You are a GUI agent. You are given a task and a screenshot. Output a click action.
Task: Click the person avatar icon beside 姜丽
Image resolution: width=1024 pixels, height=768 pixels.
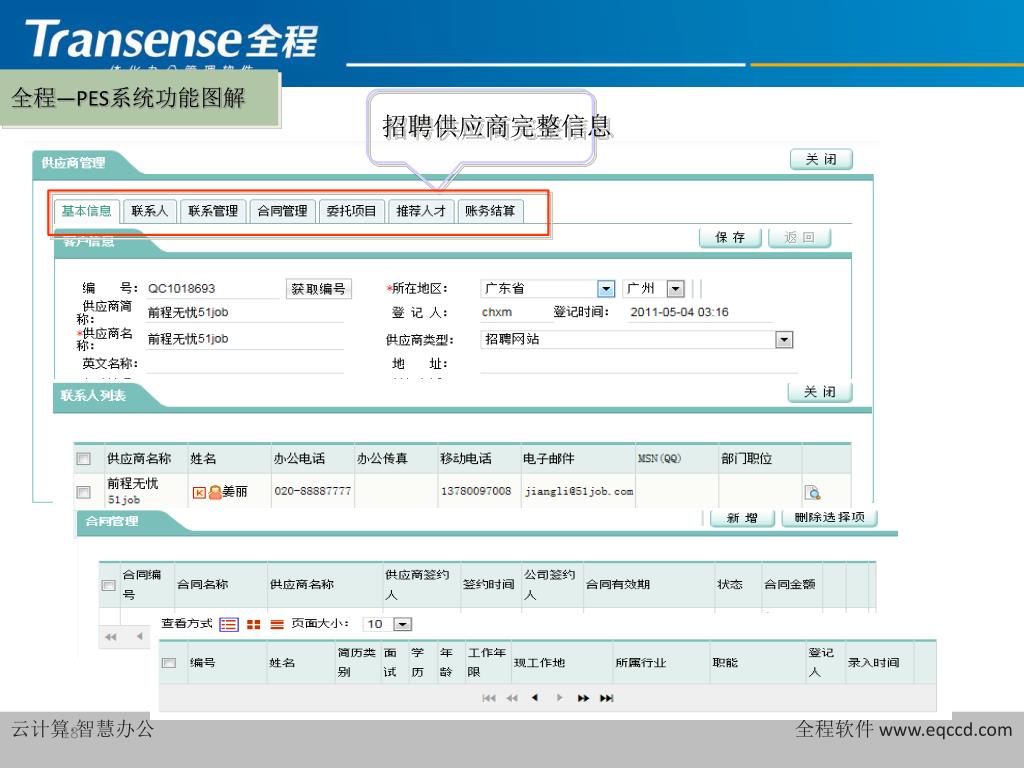(x=215, y=492)
